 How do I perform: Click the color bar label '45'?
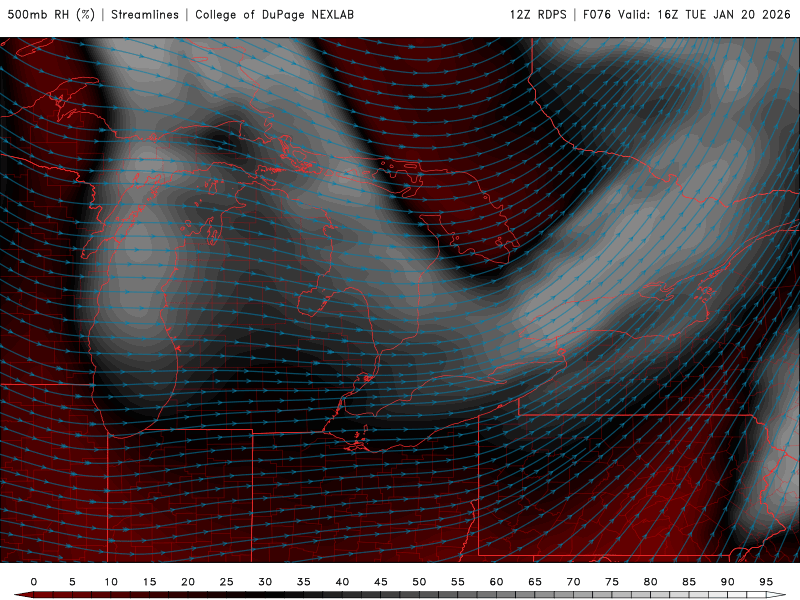tap(381, 582)
